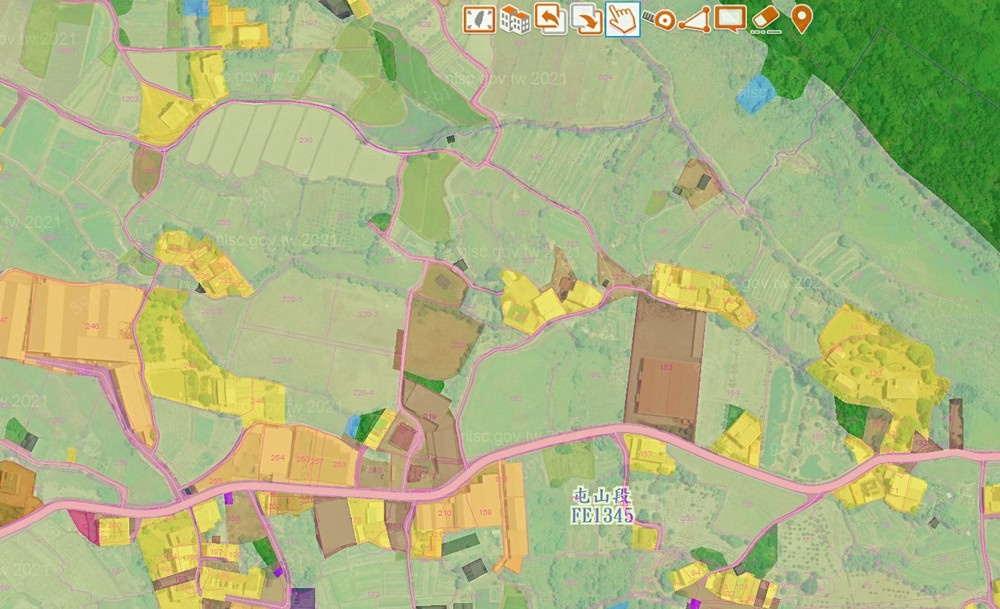This screenshot has height=609, width=1000.
Task: Click the location pin marker tool
Action: pos(801,18)
